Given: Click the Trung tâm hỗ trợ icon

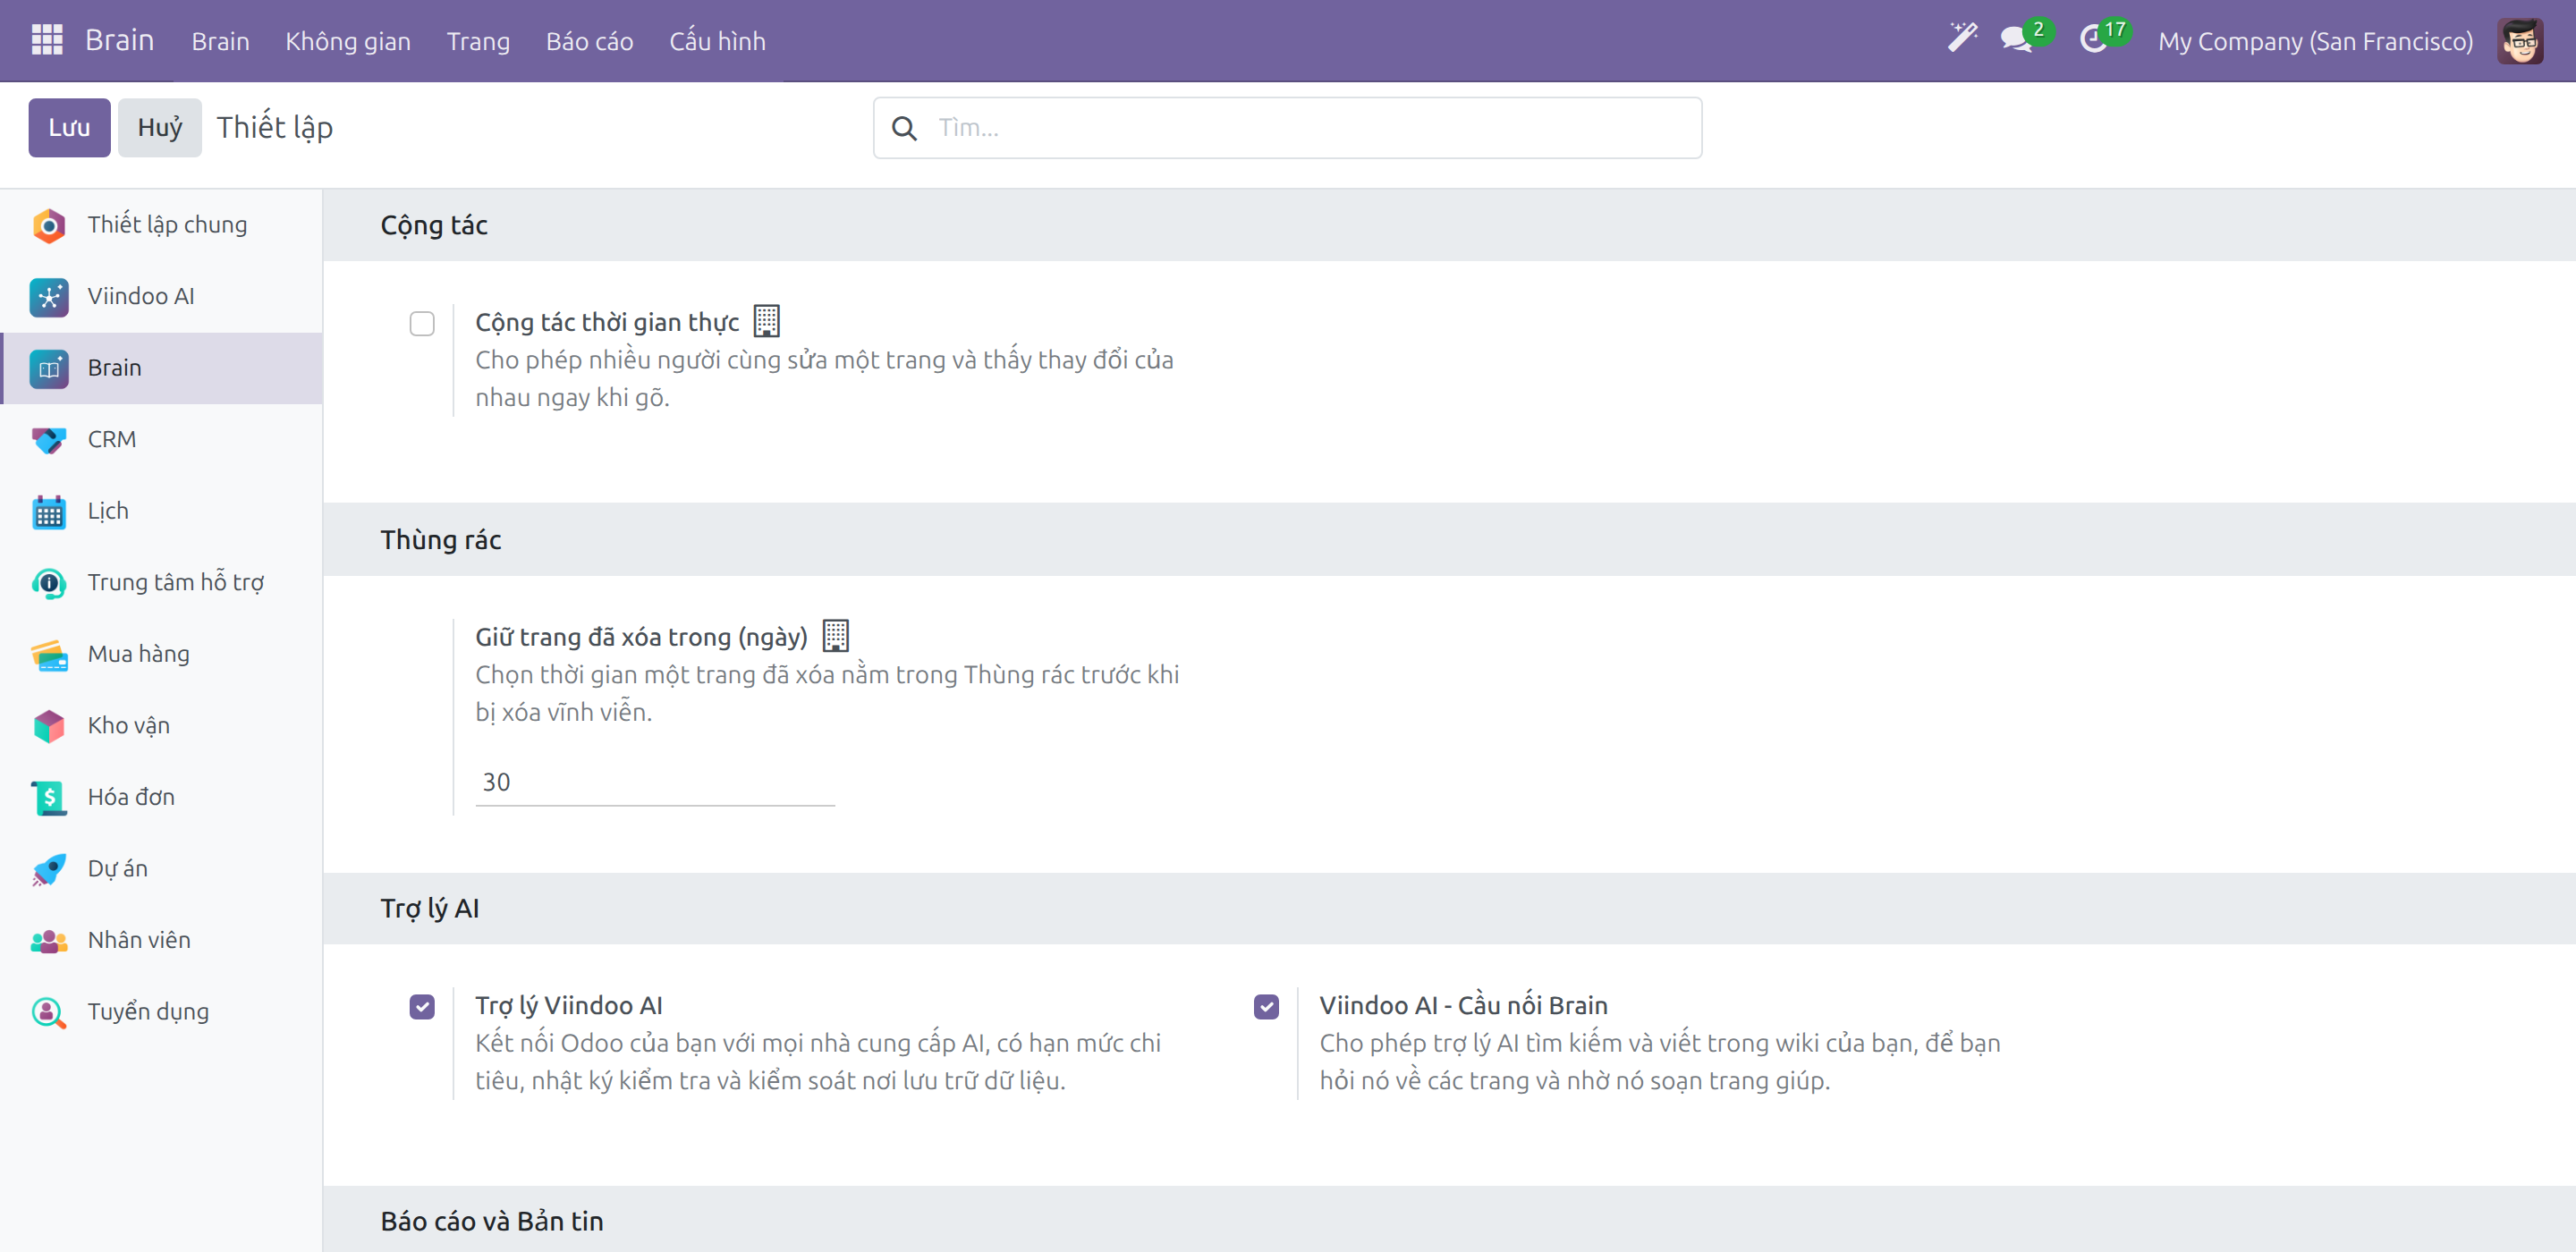Looking at the screenshot, I should coord(49,583).
